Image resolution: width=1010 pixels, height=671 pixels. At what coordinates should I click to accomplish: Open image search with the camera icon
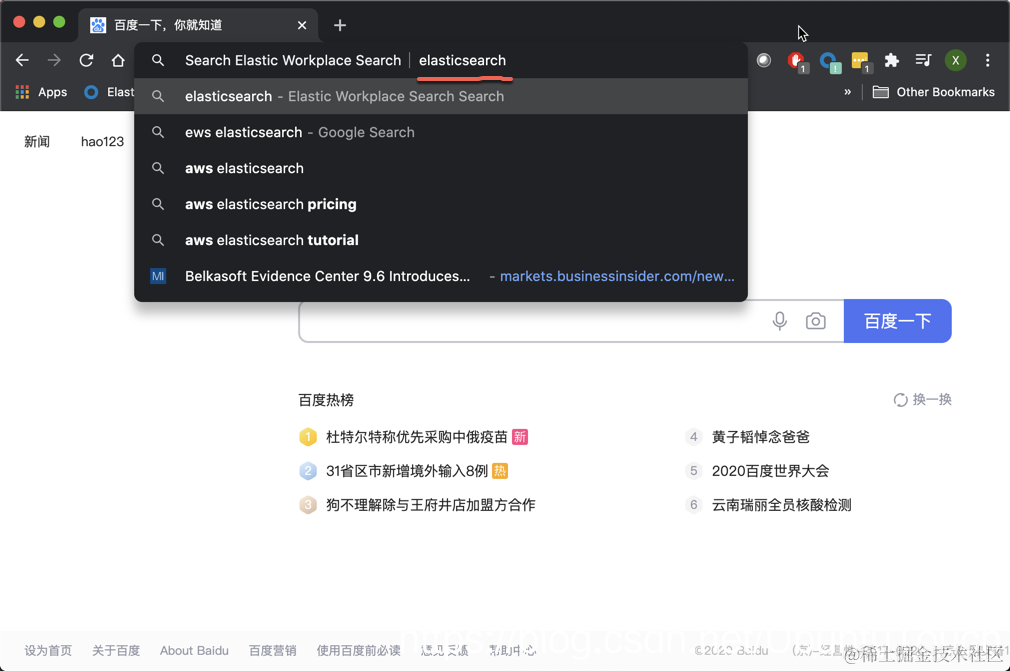coord(815,321)
